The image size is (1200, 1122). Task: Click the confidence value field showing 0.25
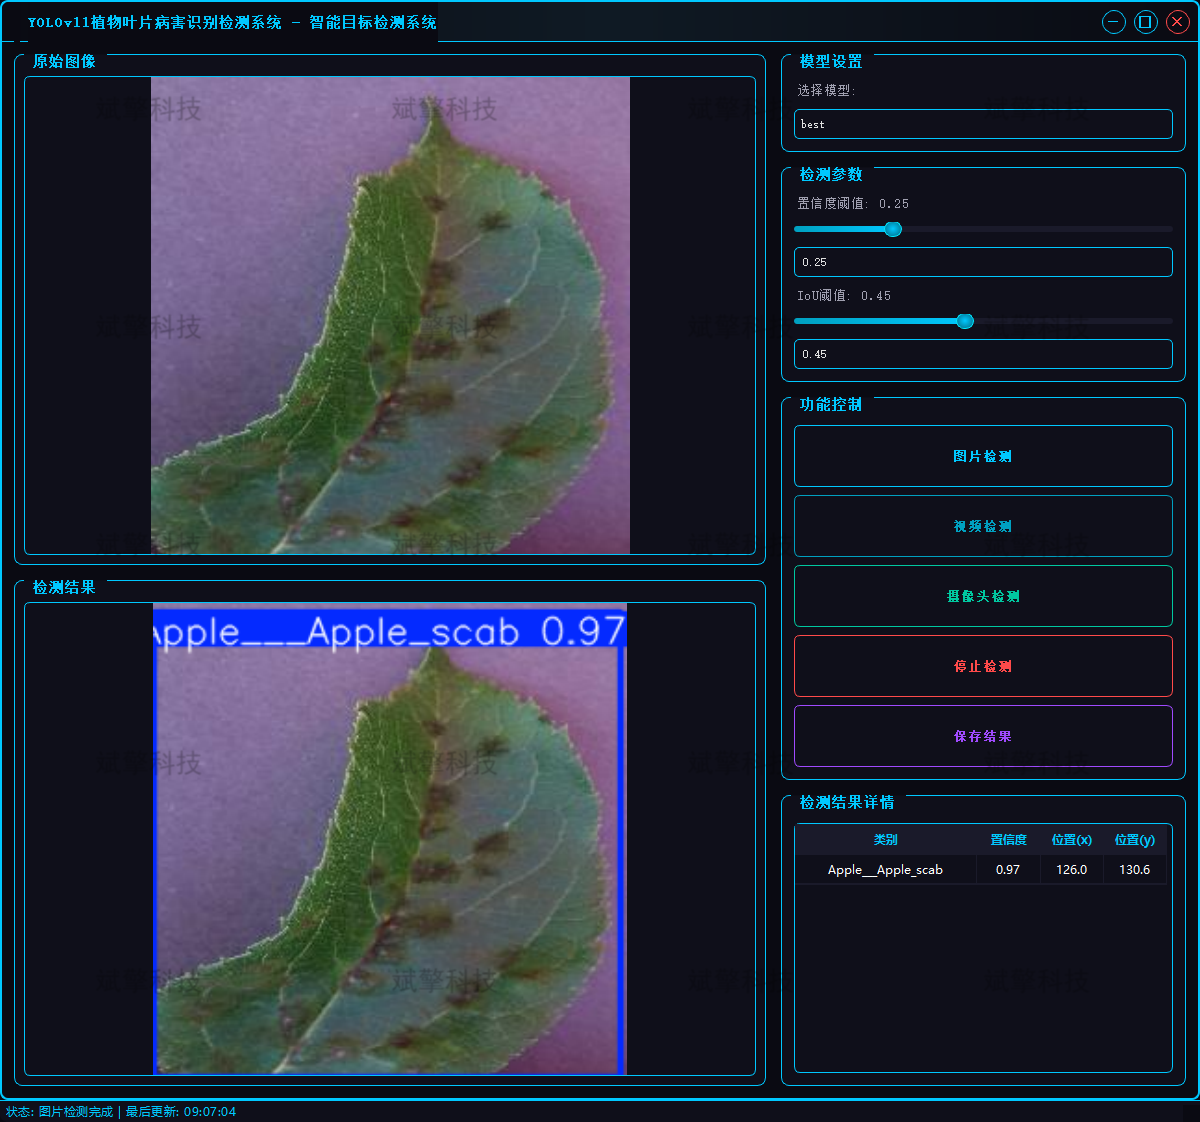tap(983, 262)
